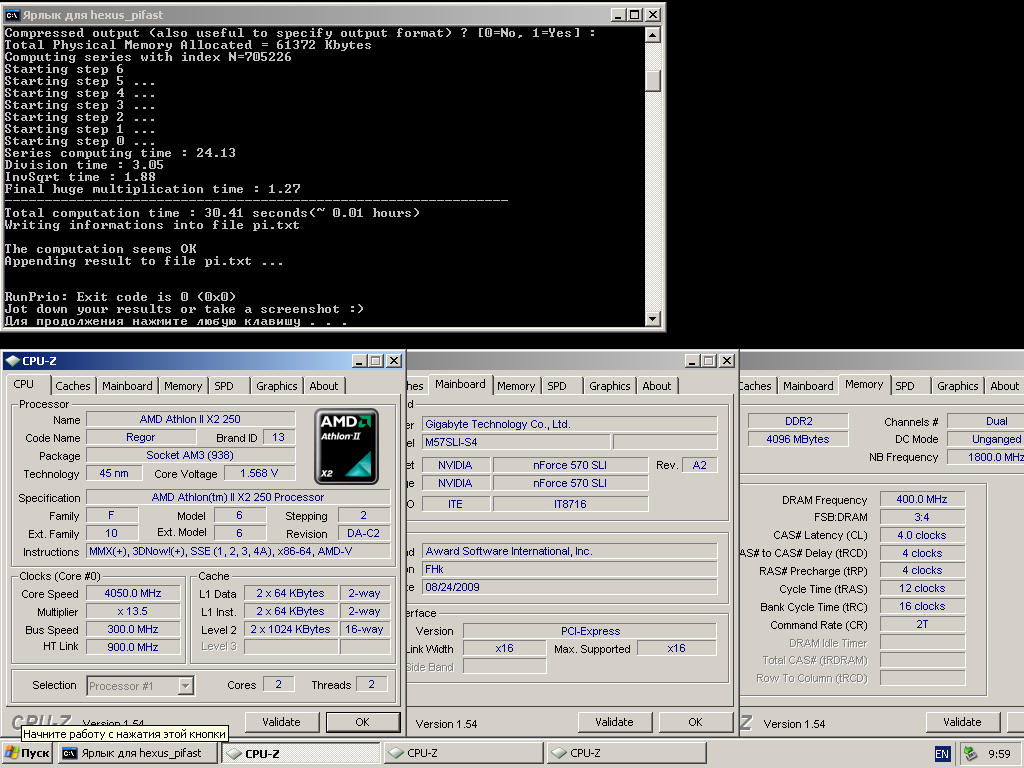This screenshot has width=1024, height=768.
Task: Open the Windows Start button (Пуск)
Action: (27, 753)
